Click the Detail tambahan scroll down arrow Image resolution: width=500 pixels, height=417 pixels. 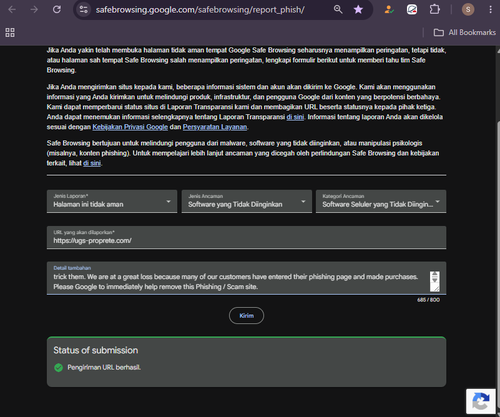(435, 281)
